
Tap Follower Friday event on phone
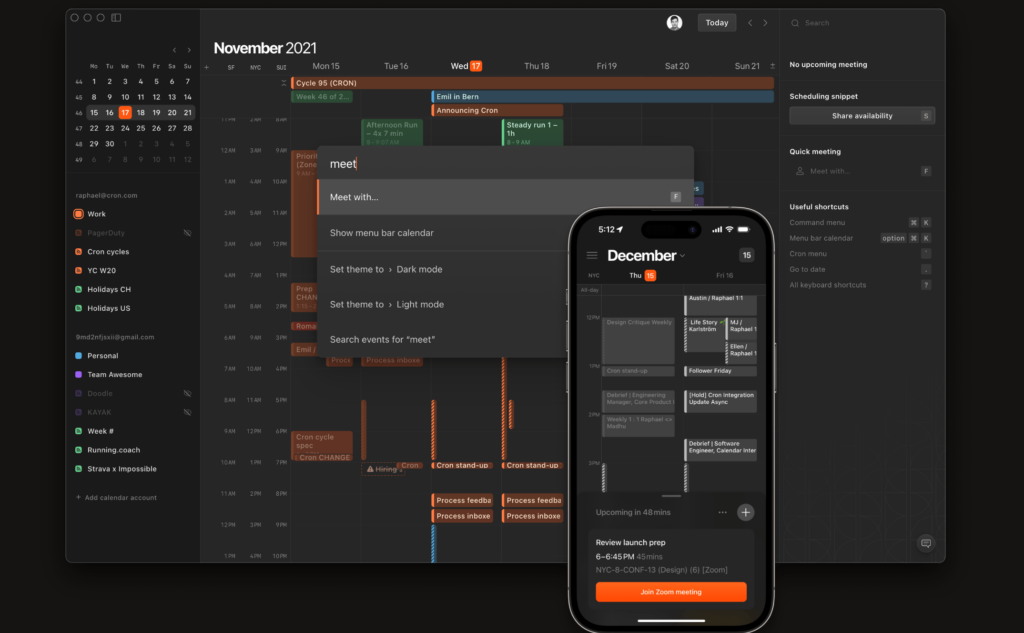pyautogui.click(x=720, y=371)
